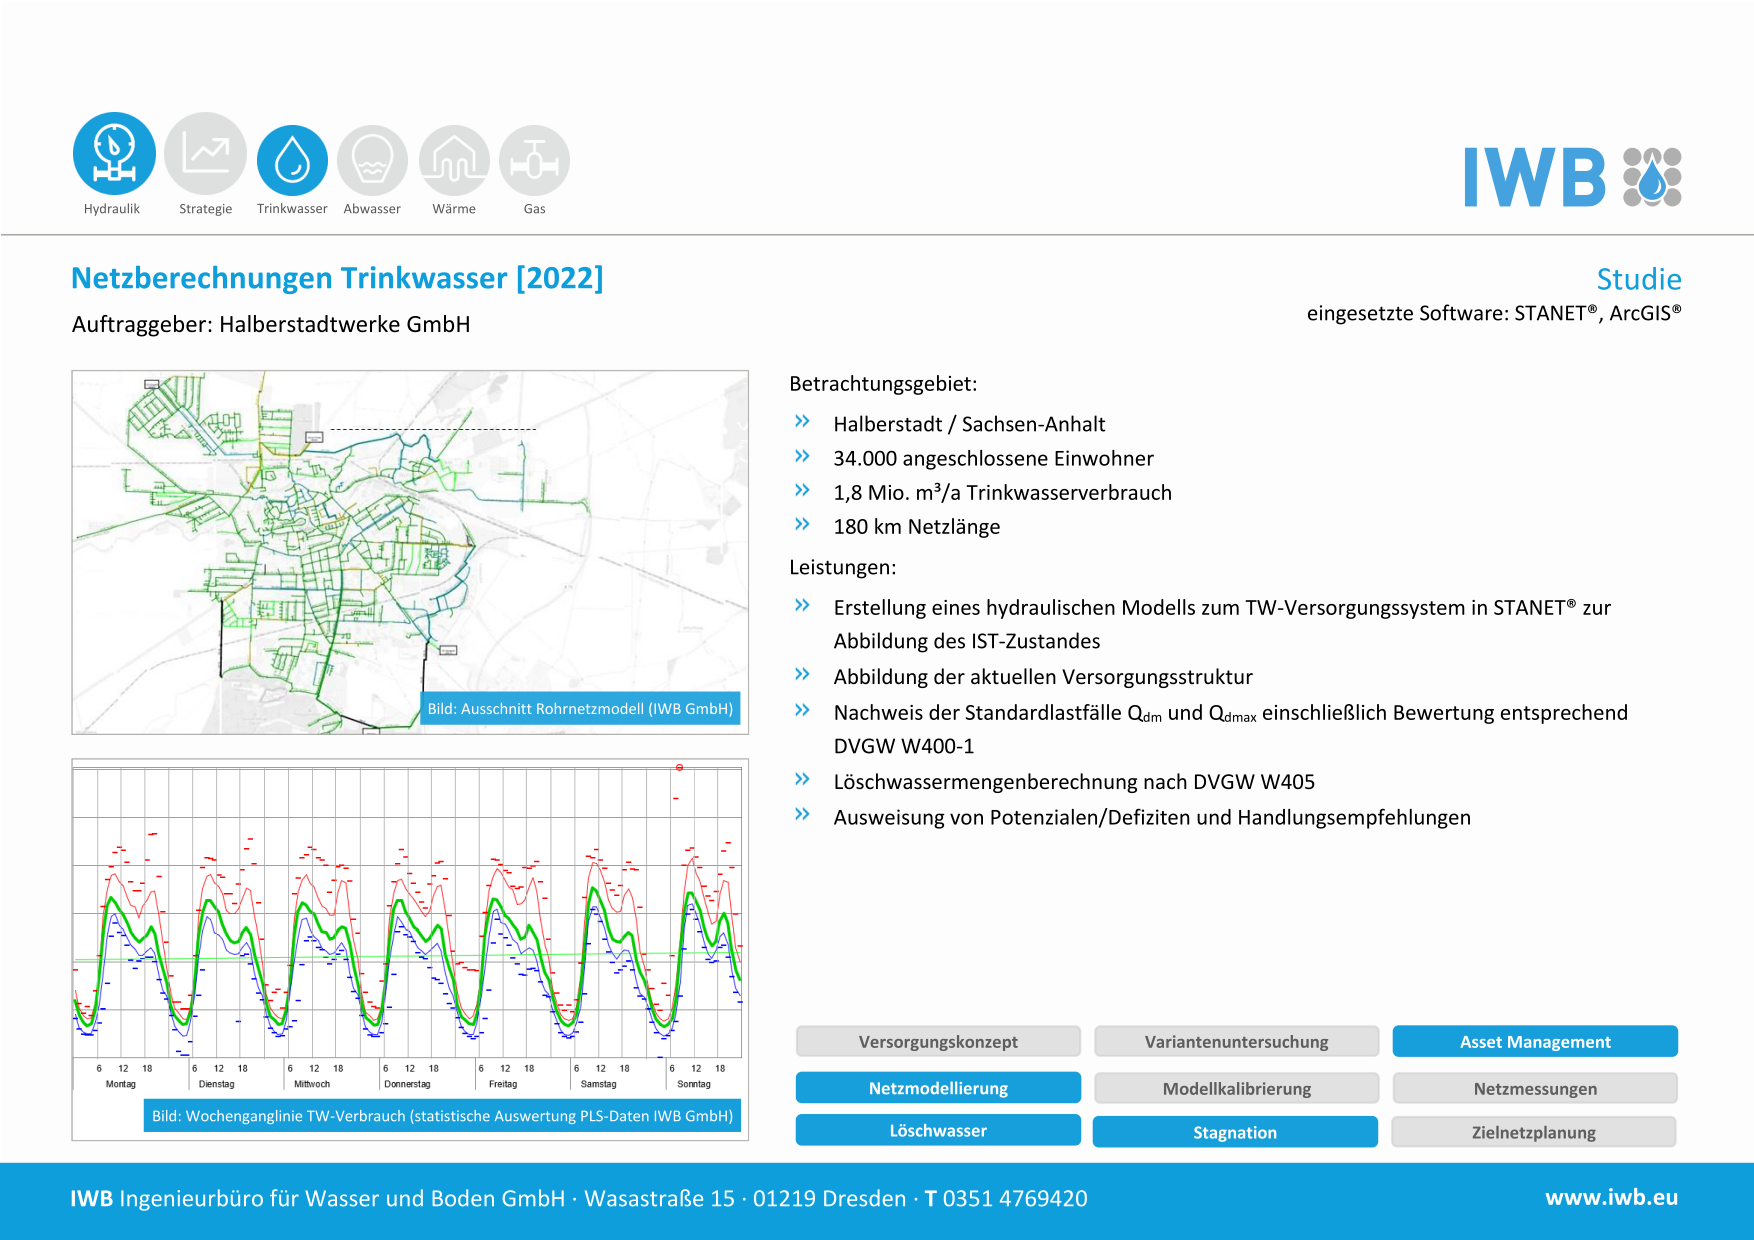The width and height of the screenshot is (1754, 1240).
Task: Click the Hydraulik gauge icon
Action: pos(114,153)
